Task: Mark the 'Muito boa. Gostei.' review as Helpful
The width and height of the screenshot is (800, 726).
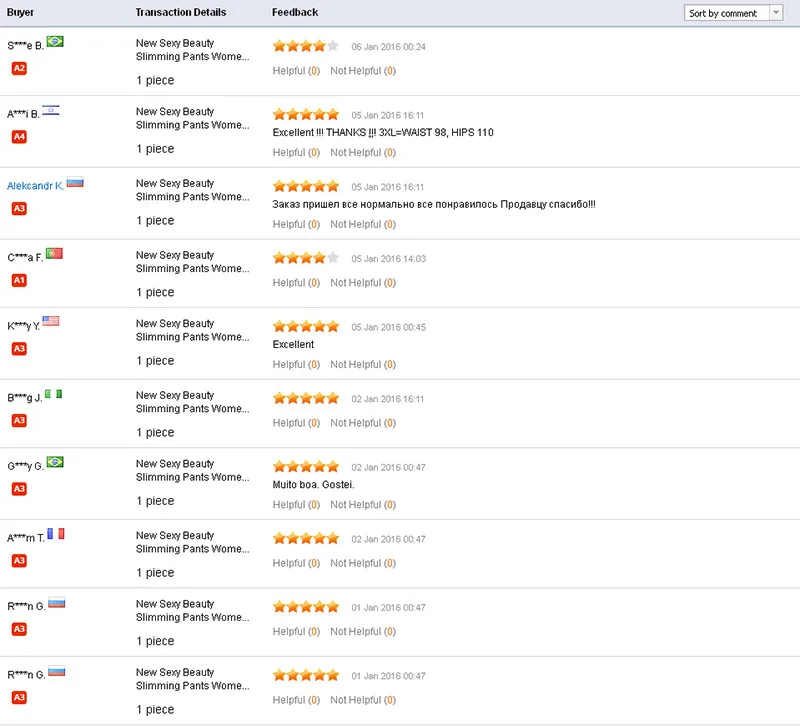Action: tap(296, 505)
